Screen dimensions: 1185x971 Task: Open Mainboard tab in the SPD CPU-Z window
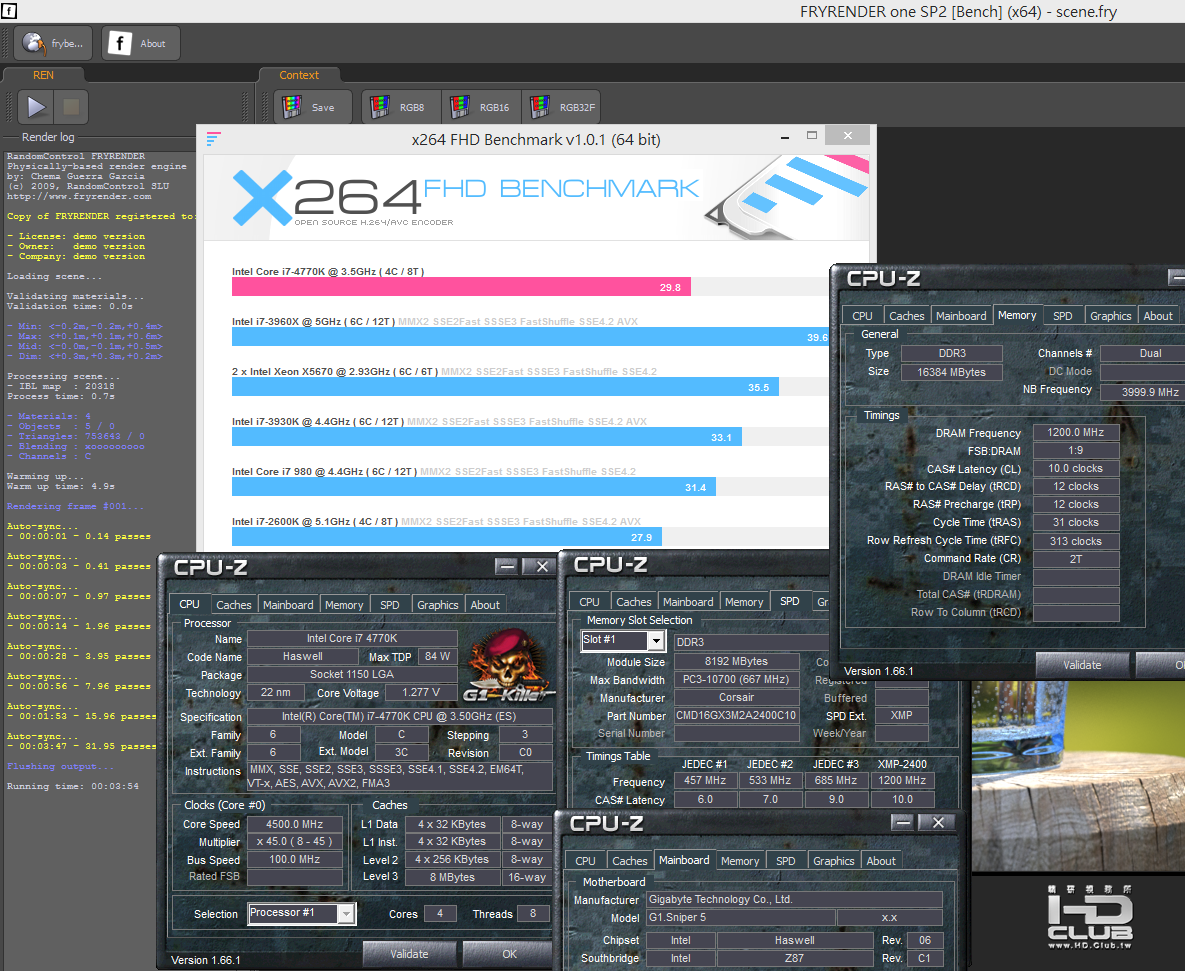(x=688, y=601)
